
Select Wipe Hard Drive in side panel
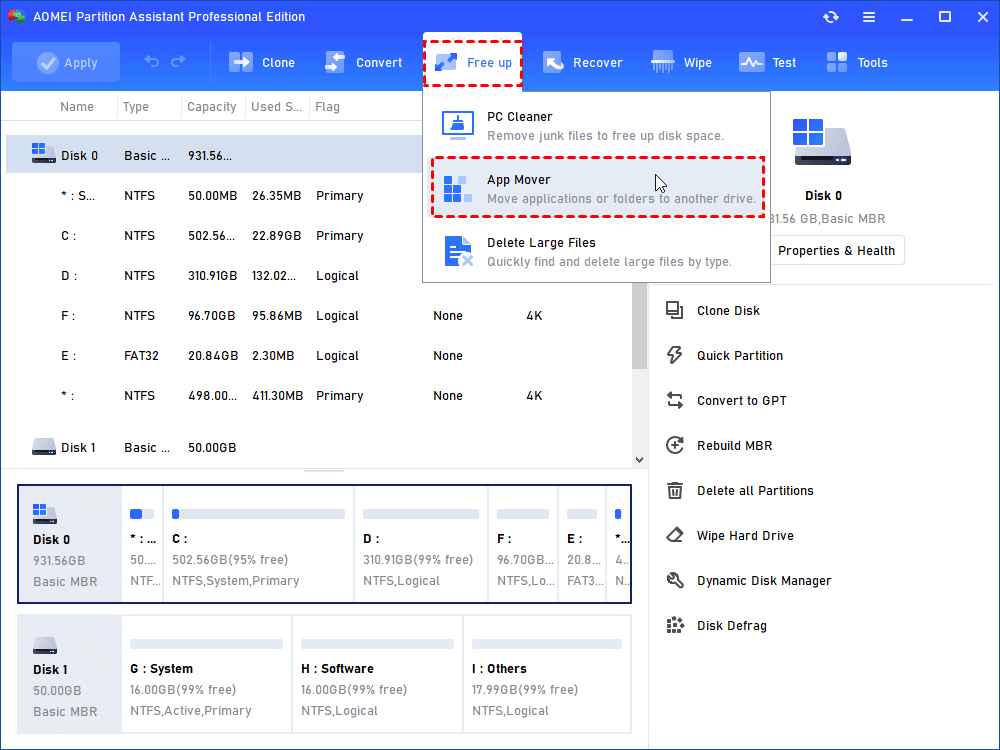click(x=744, y=536)
